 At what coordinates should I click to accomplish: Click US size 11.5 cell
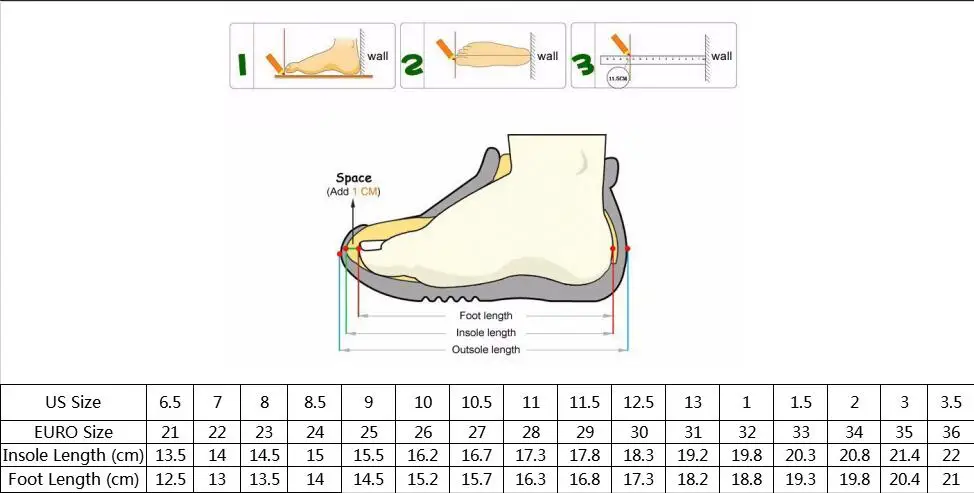point(585,402)
